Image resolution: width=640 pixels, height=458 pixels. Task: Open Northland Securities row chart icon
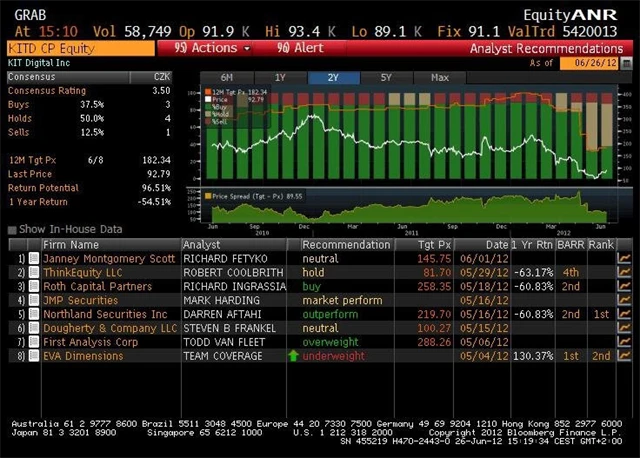pyautogui.click(x=625, y=314)
